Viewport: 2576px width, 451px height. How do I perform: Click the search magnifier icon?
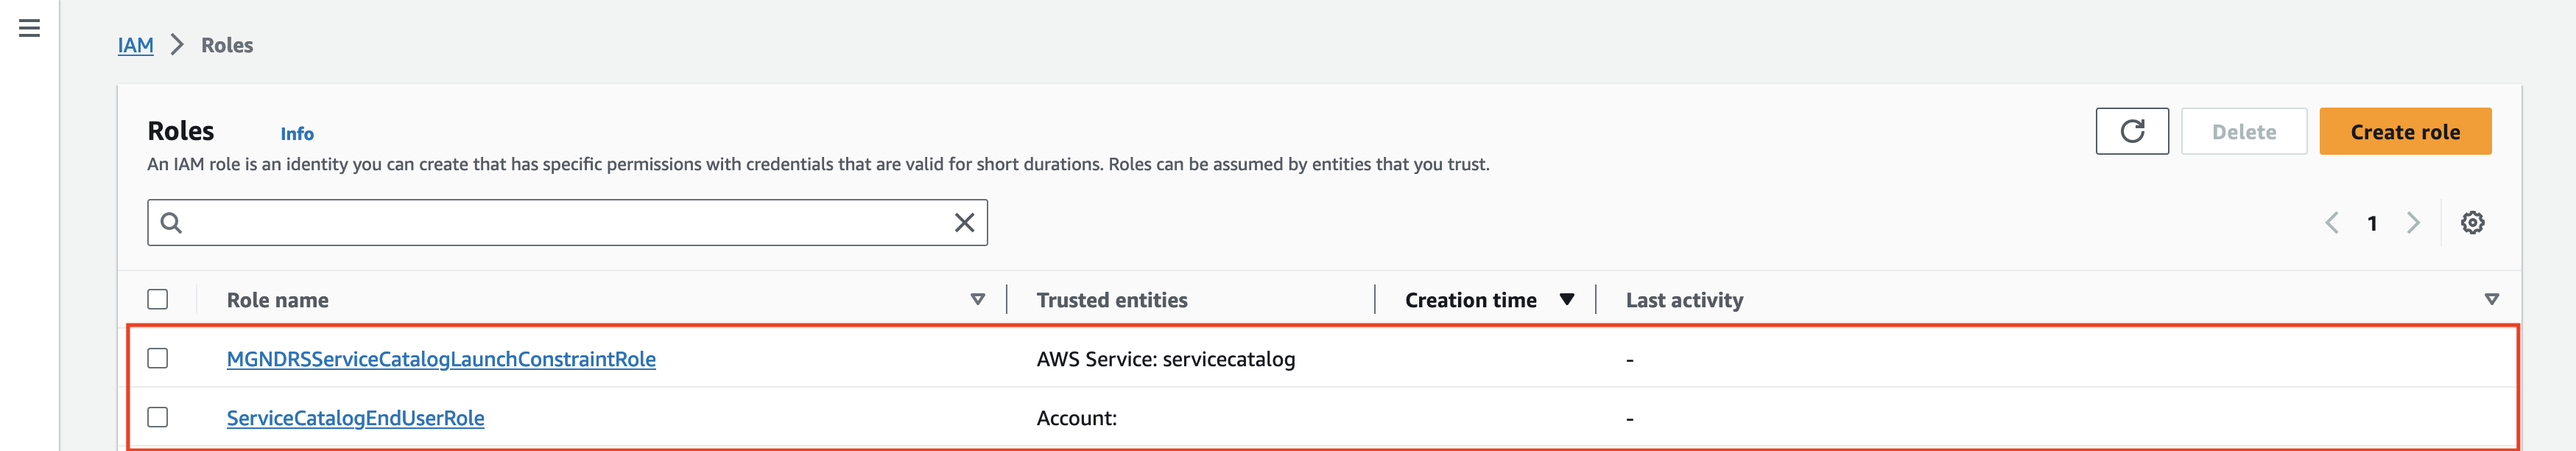pos(174,222)
